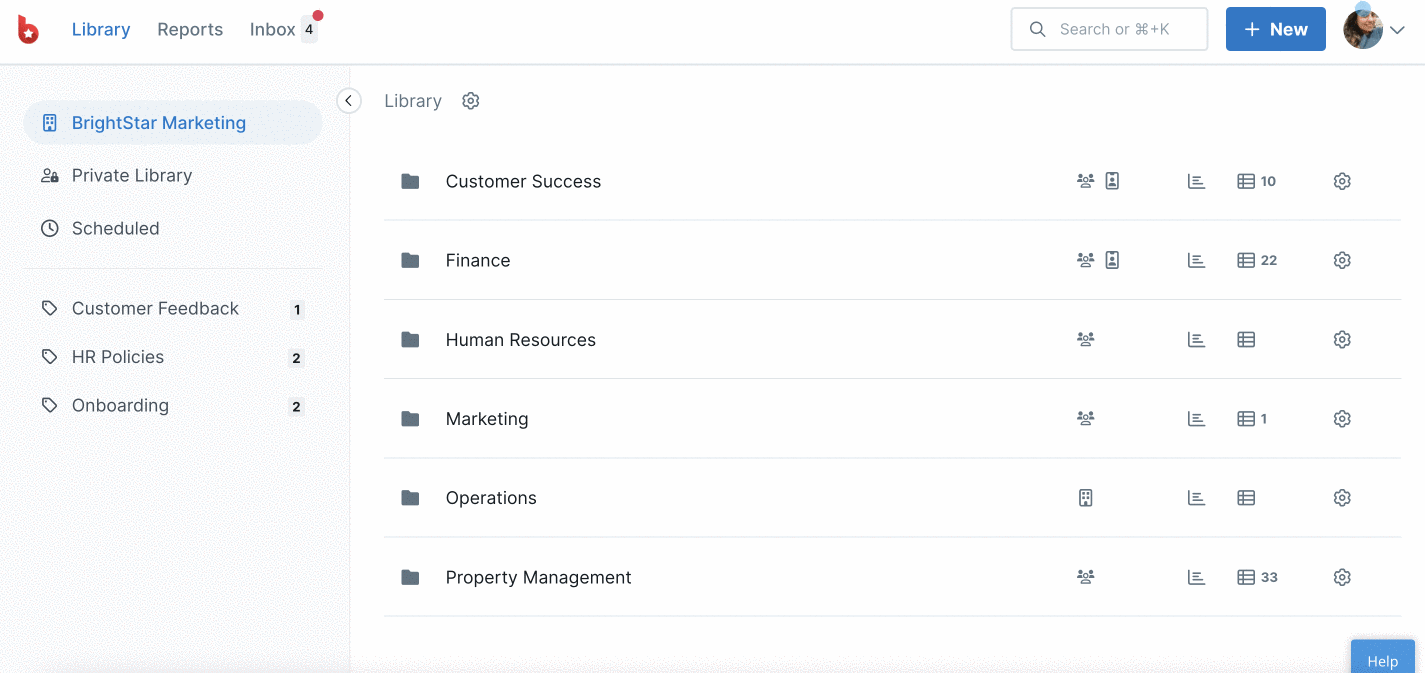Select BrightStar Marketing in the sidebar

click(x=173, y=123)
